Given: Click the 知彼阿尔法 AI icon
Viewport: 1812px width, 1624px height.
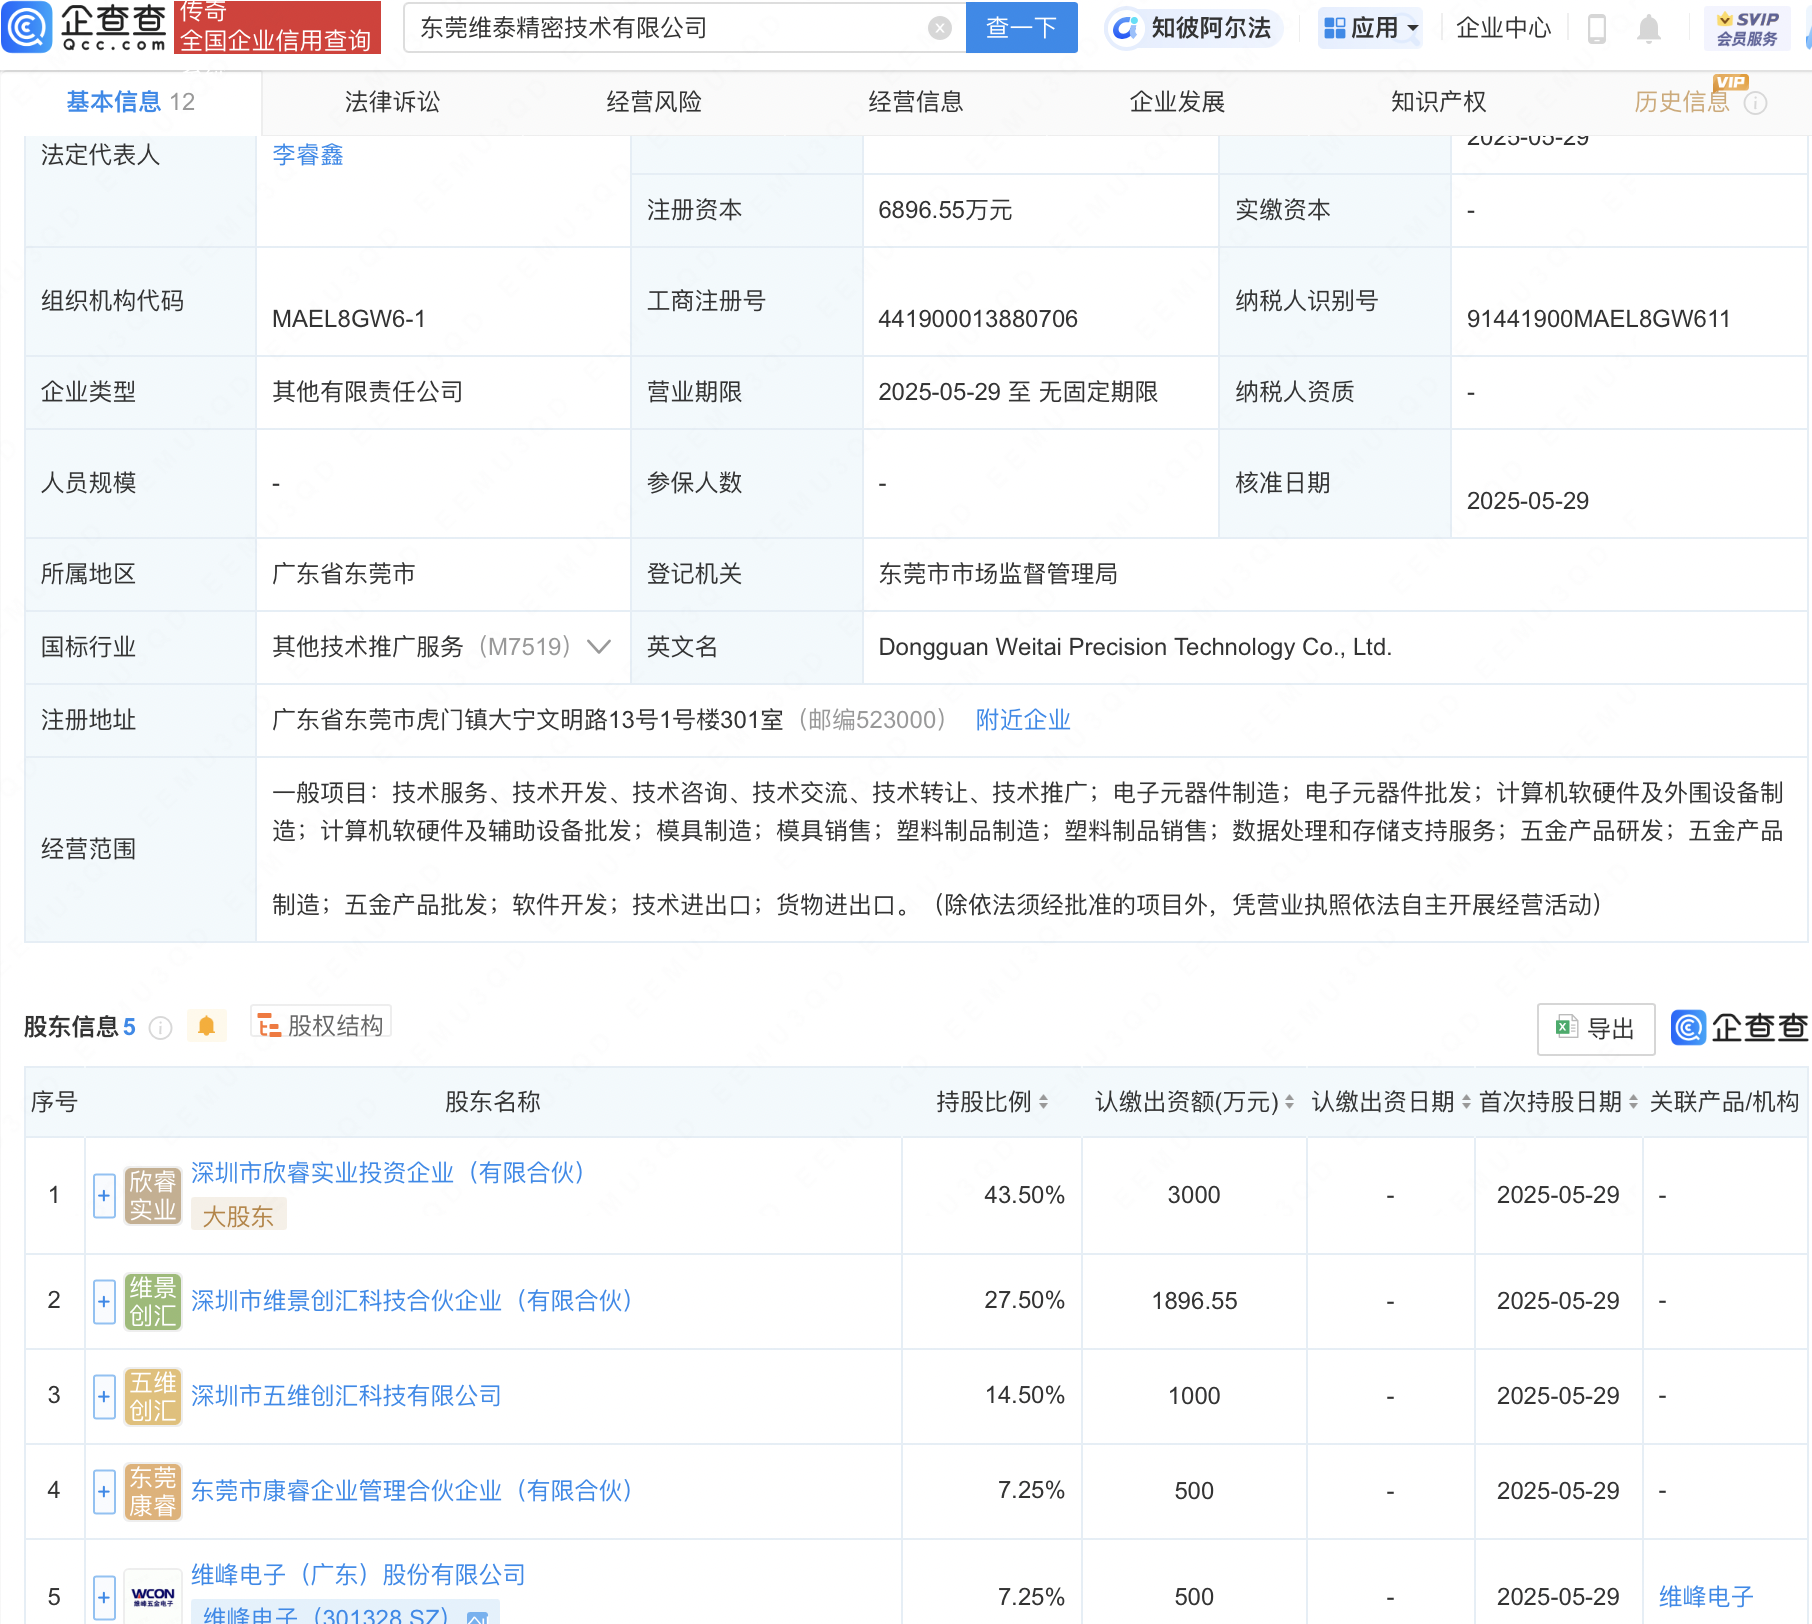Looking at the screenshot, I should pyautogui.click(x=1125, y=28).
